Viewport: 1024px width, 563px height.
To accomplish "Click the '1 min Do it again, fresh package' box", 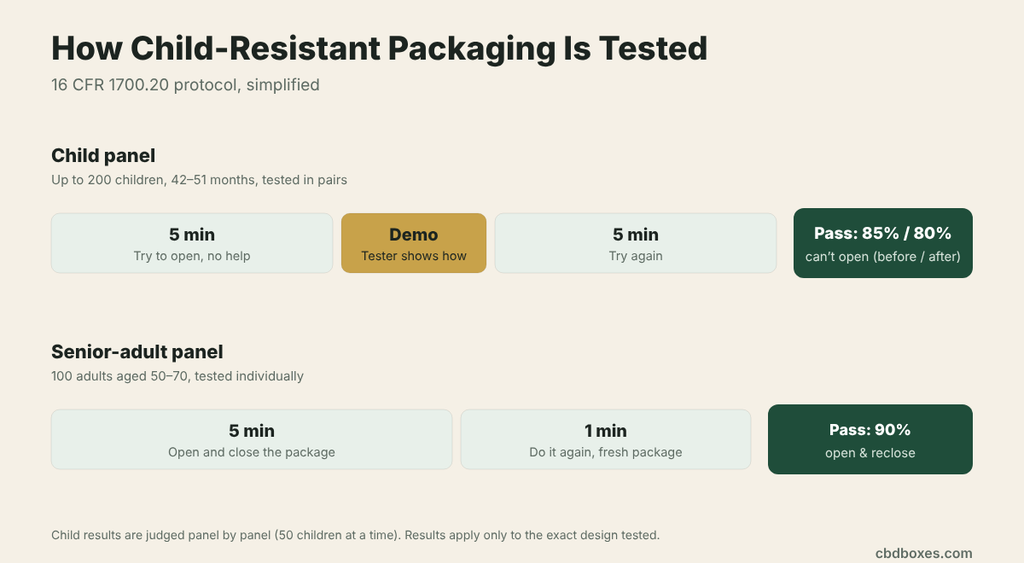I will (605, 440).
